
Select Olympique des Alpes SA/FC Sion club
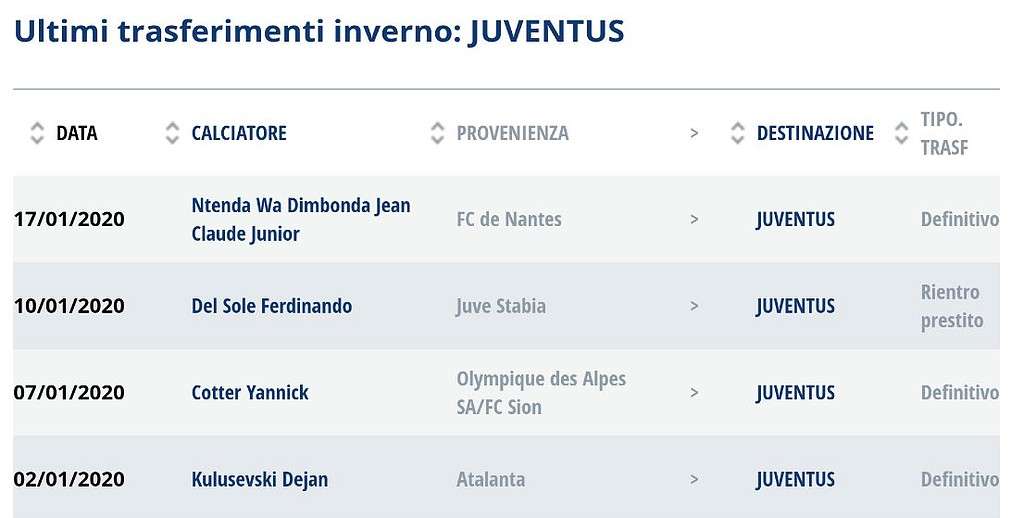pyautogui.click(x=541, y=393)
